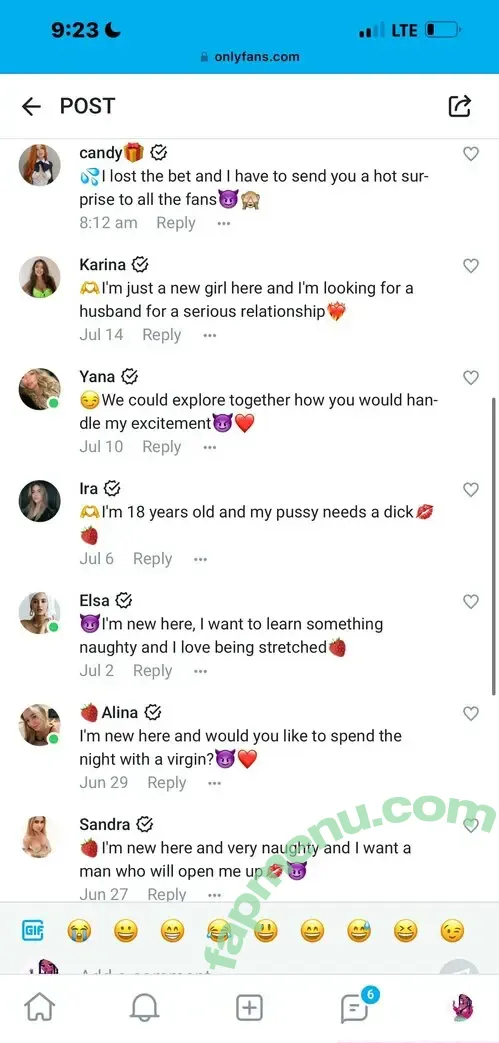Open the share icon in post header
The height and width of the screenshot is (1043, 499).
(x=460, y=106)
